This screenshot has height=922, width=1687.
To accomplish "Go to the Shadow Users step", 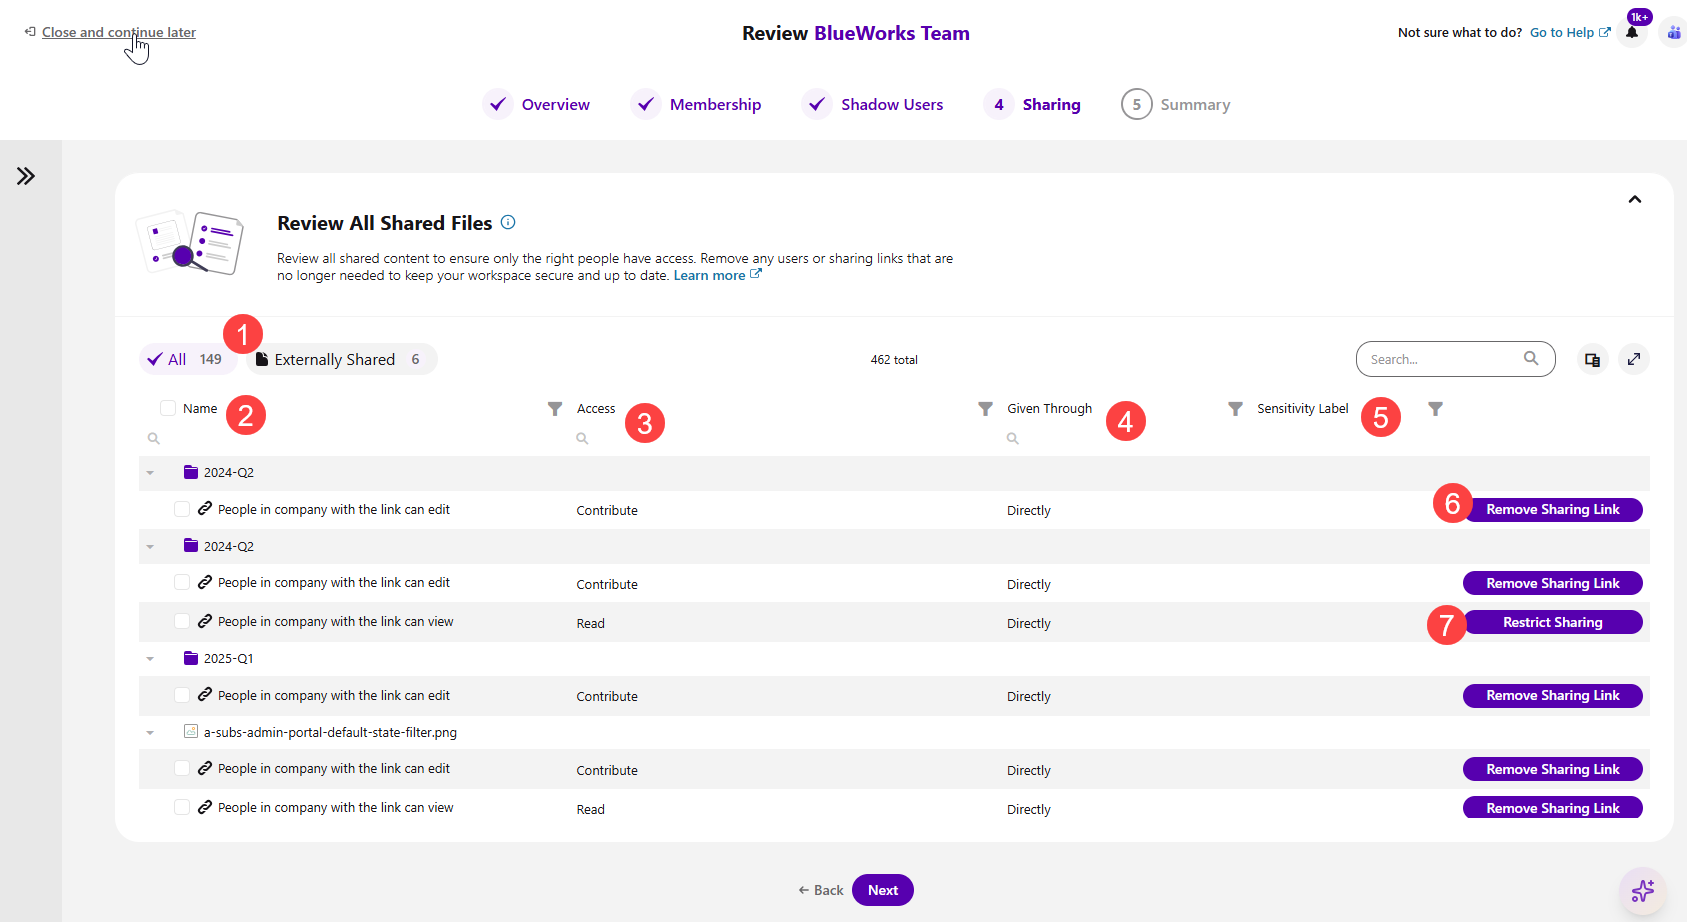I will (872, 104).
